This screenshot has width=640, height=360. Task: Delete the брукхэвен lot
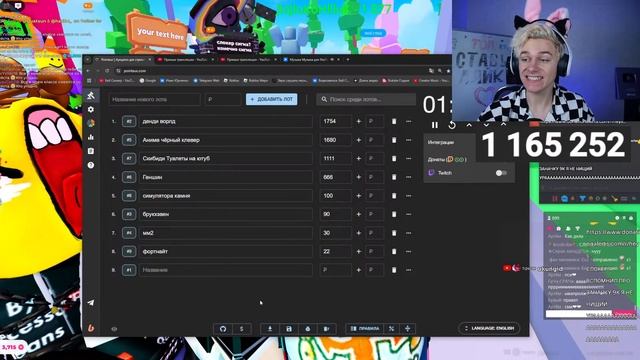tap(394, 214)
